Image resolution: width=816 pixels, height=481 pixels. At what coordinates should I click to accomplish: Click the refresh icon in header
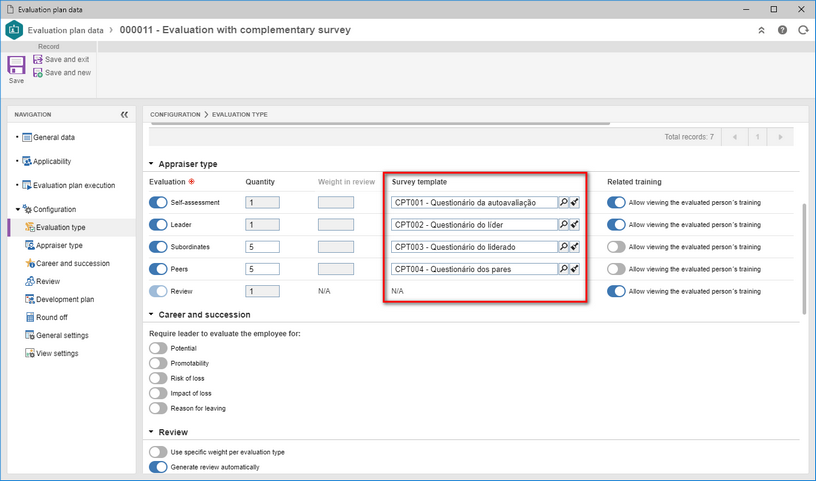(803, 30)
